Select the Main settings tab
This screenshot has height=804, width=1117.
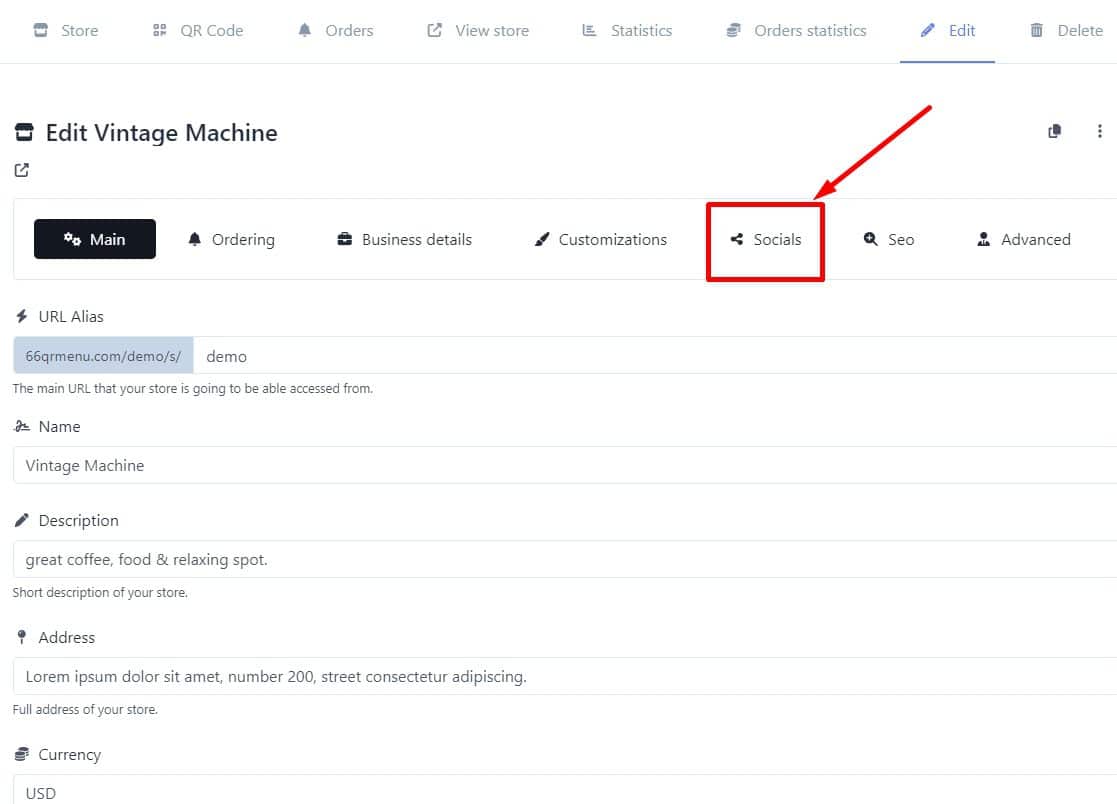pos(95,239)
